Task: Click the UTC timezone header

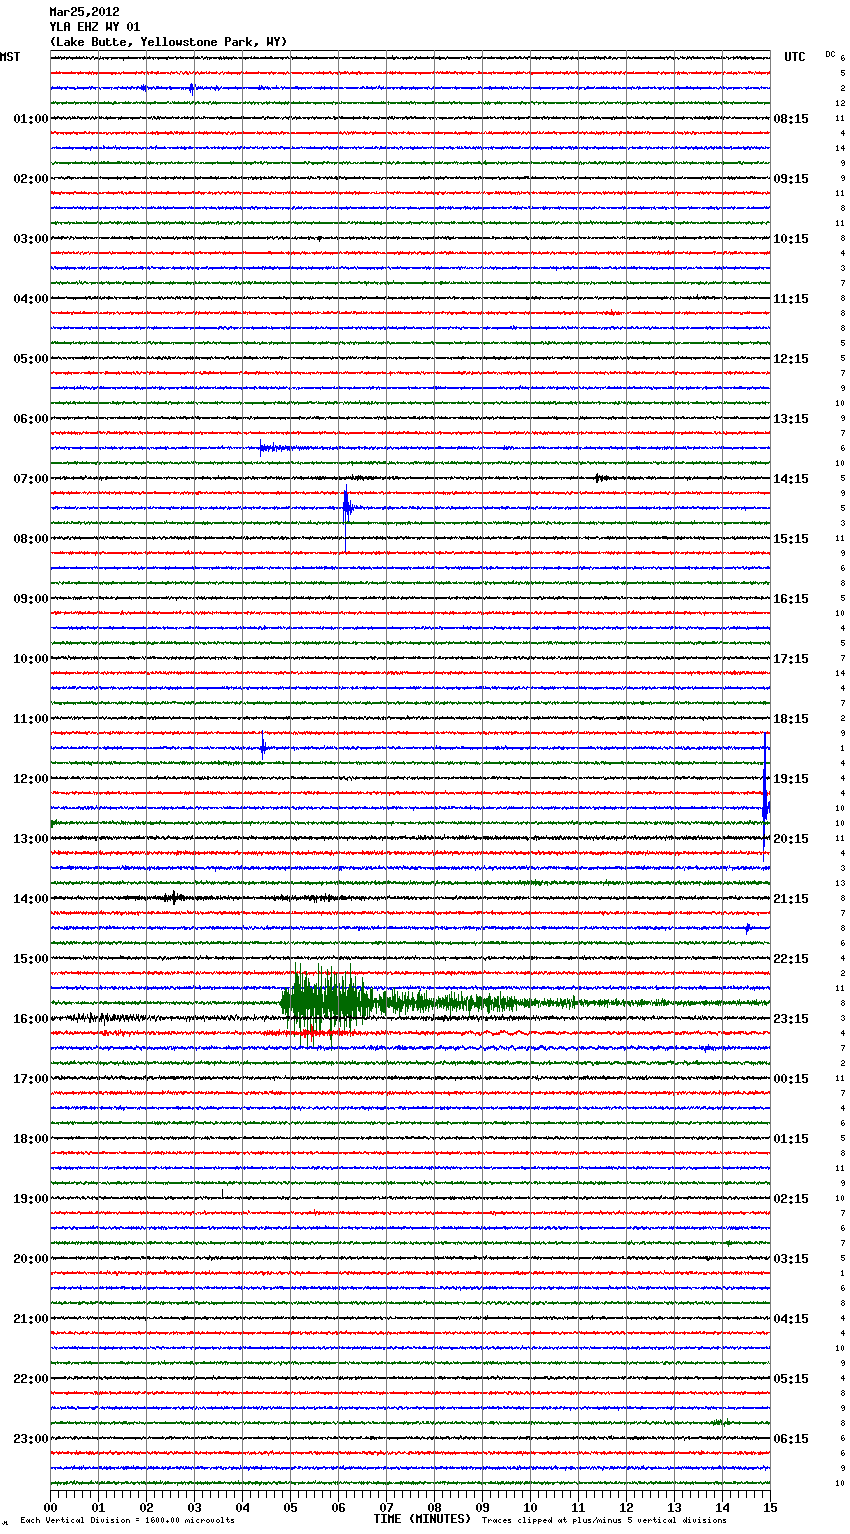Action: click(794, 57)
